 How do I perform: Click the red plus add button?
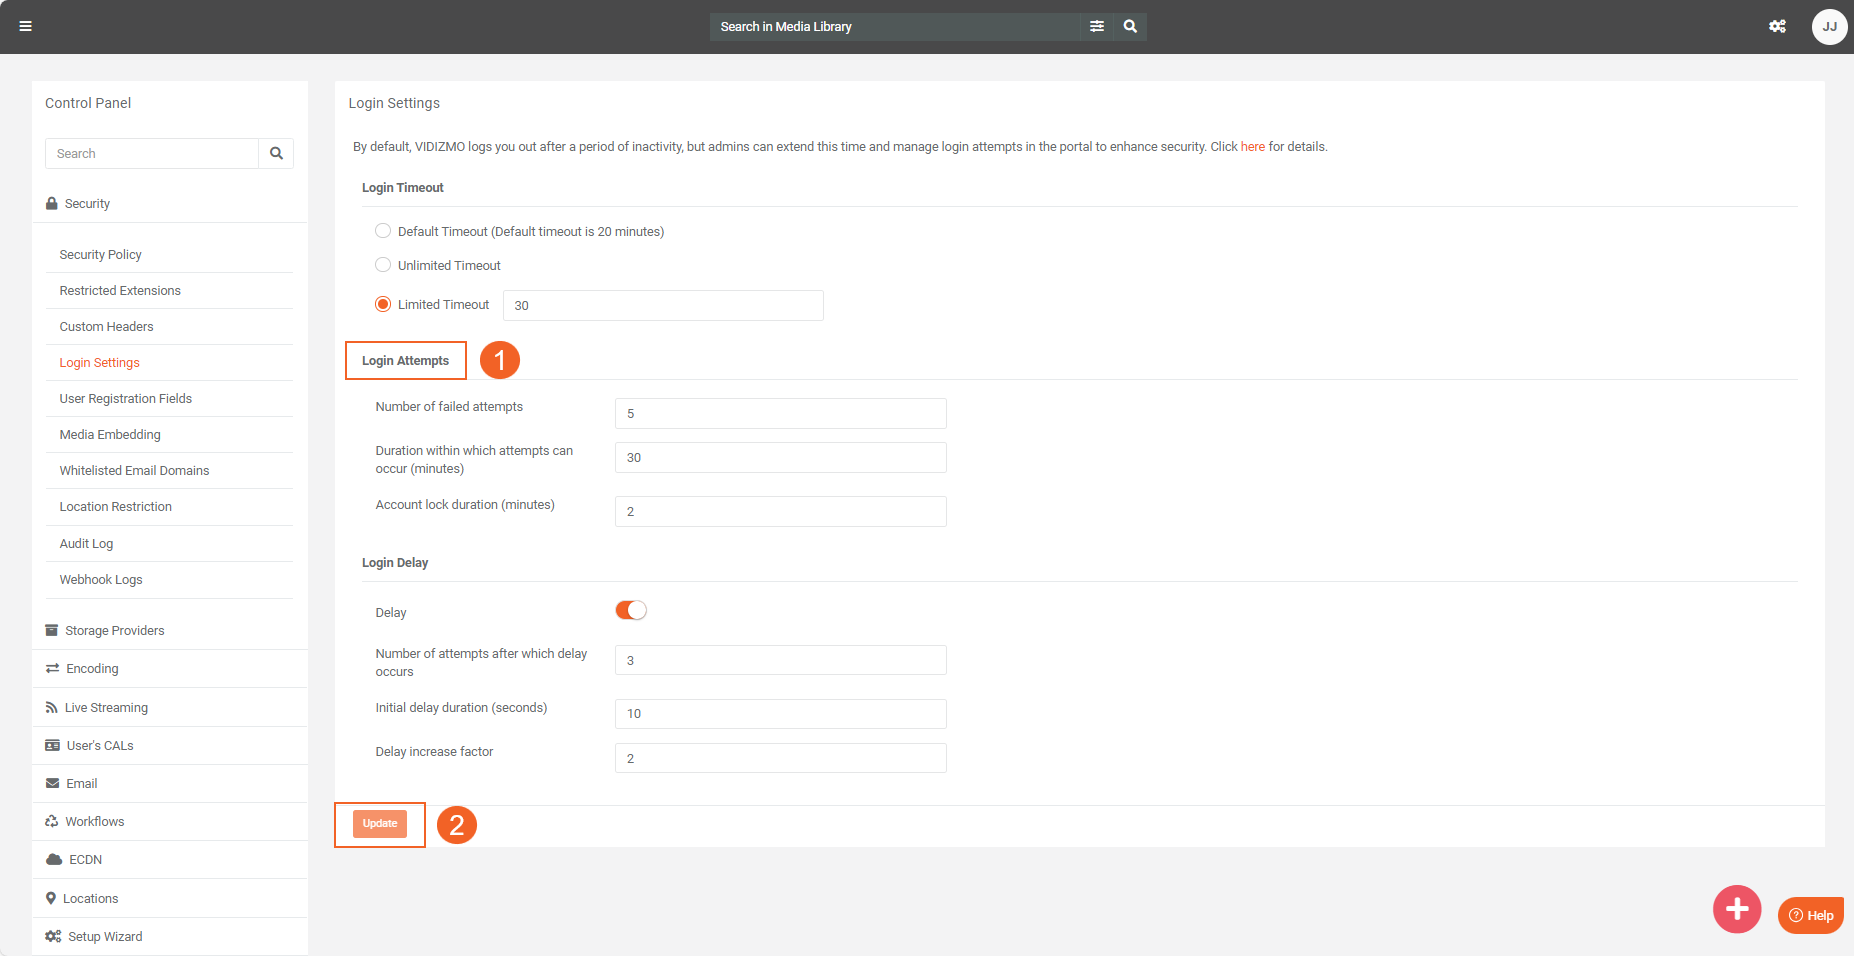[1737, 909]
